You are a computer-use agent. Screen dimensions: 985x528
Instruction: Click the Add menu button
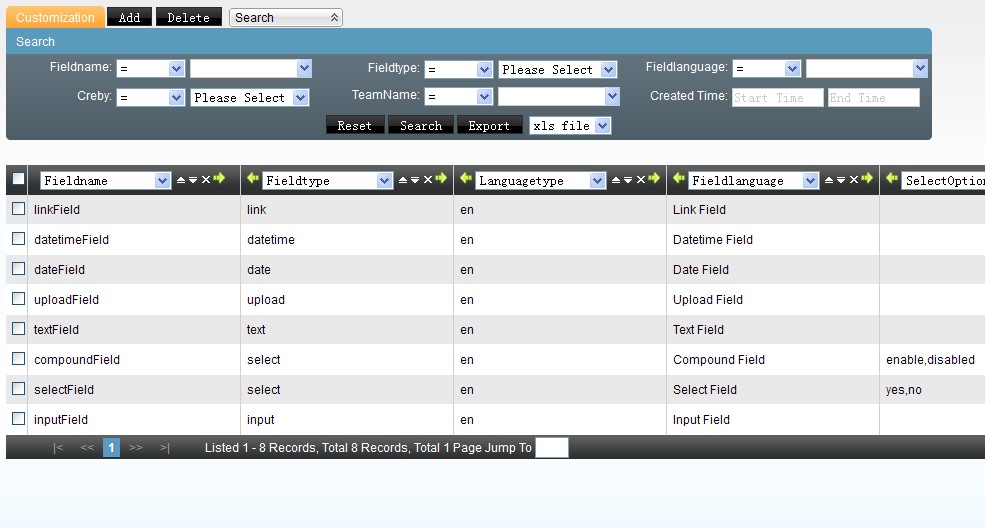130,17
